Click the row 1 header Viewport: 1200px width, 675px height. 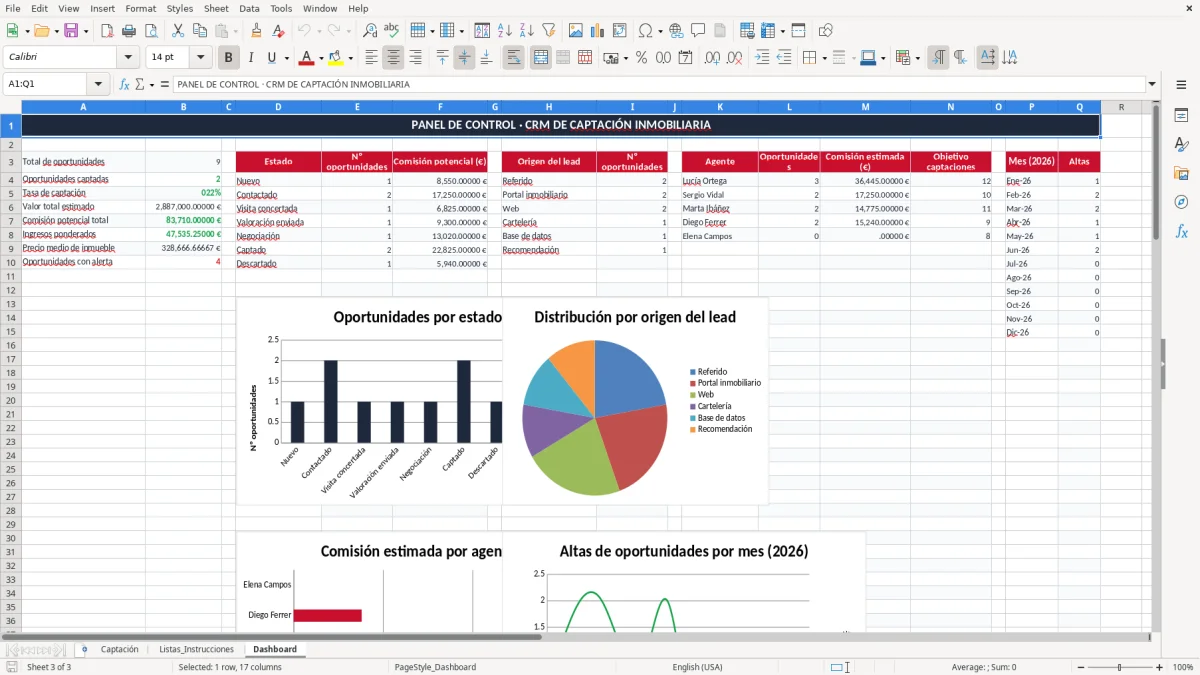coord(10,125)
